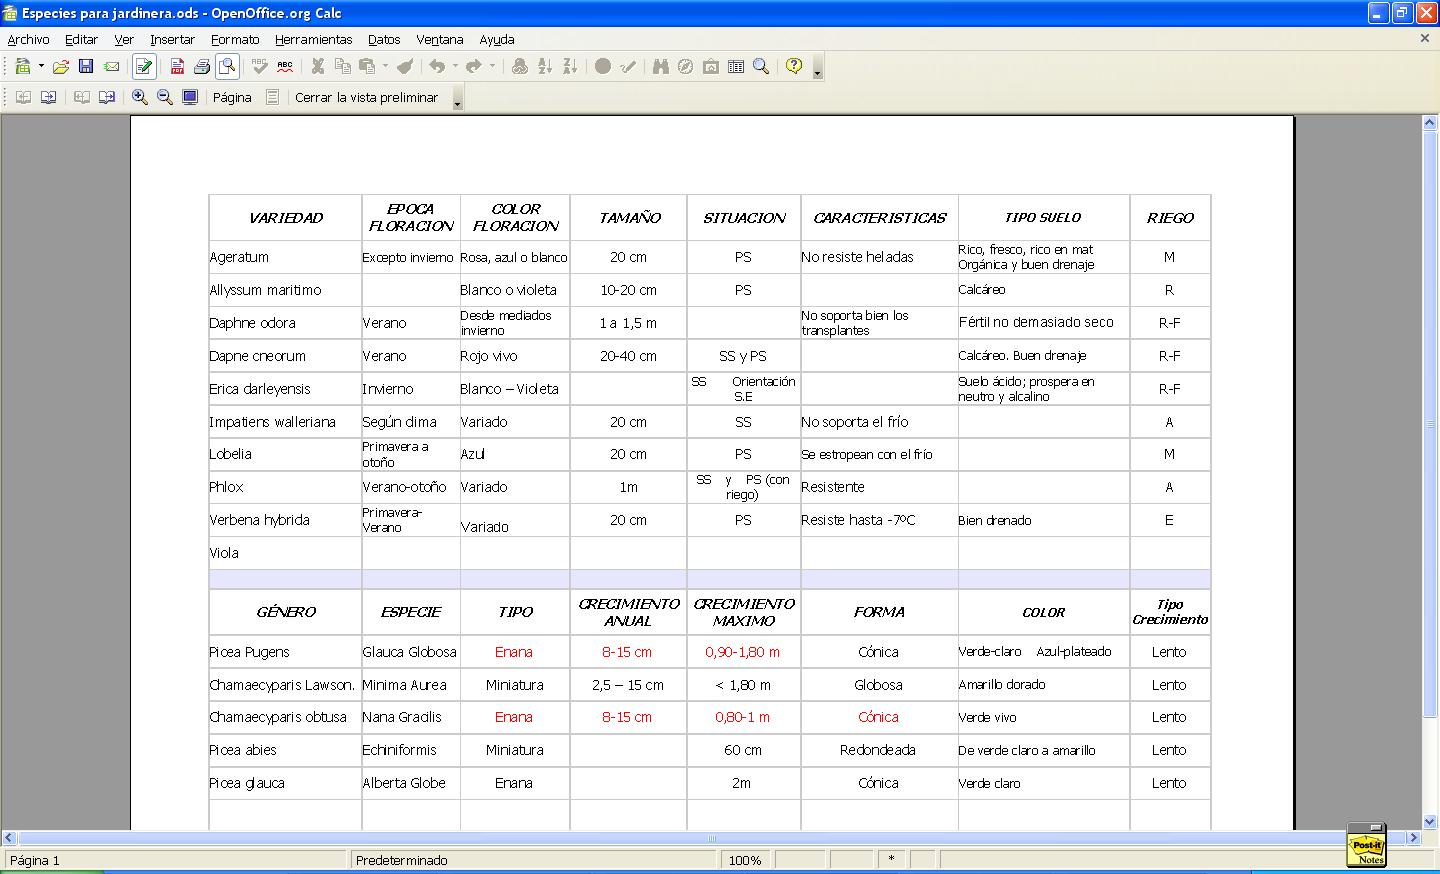Open the Herramientas menu
1440x874 pixels.
point(313,39)
